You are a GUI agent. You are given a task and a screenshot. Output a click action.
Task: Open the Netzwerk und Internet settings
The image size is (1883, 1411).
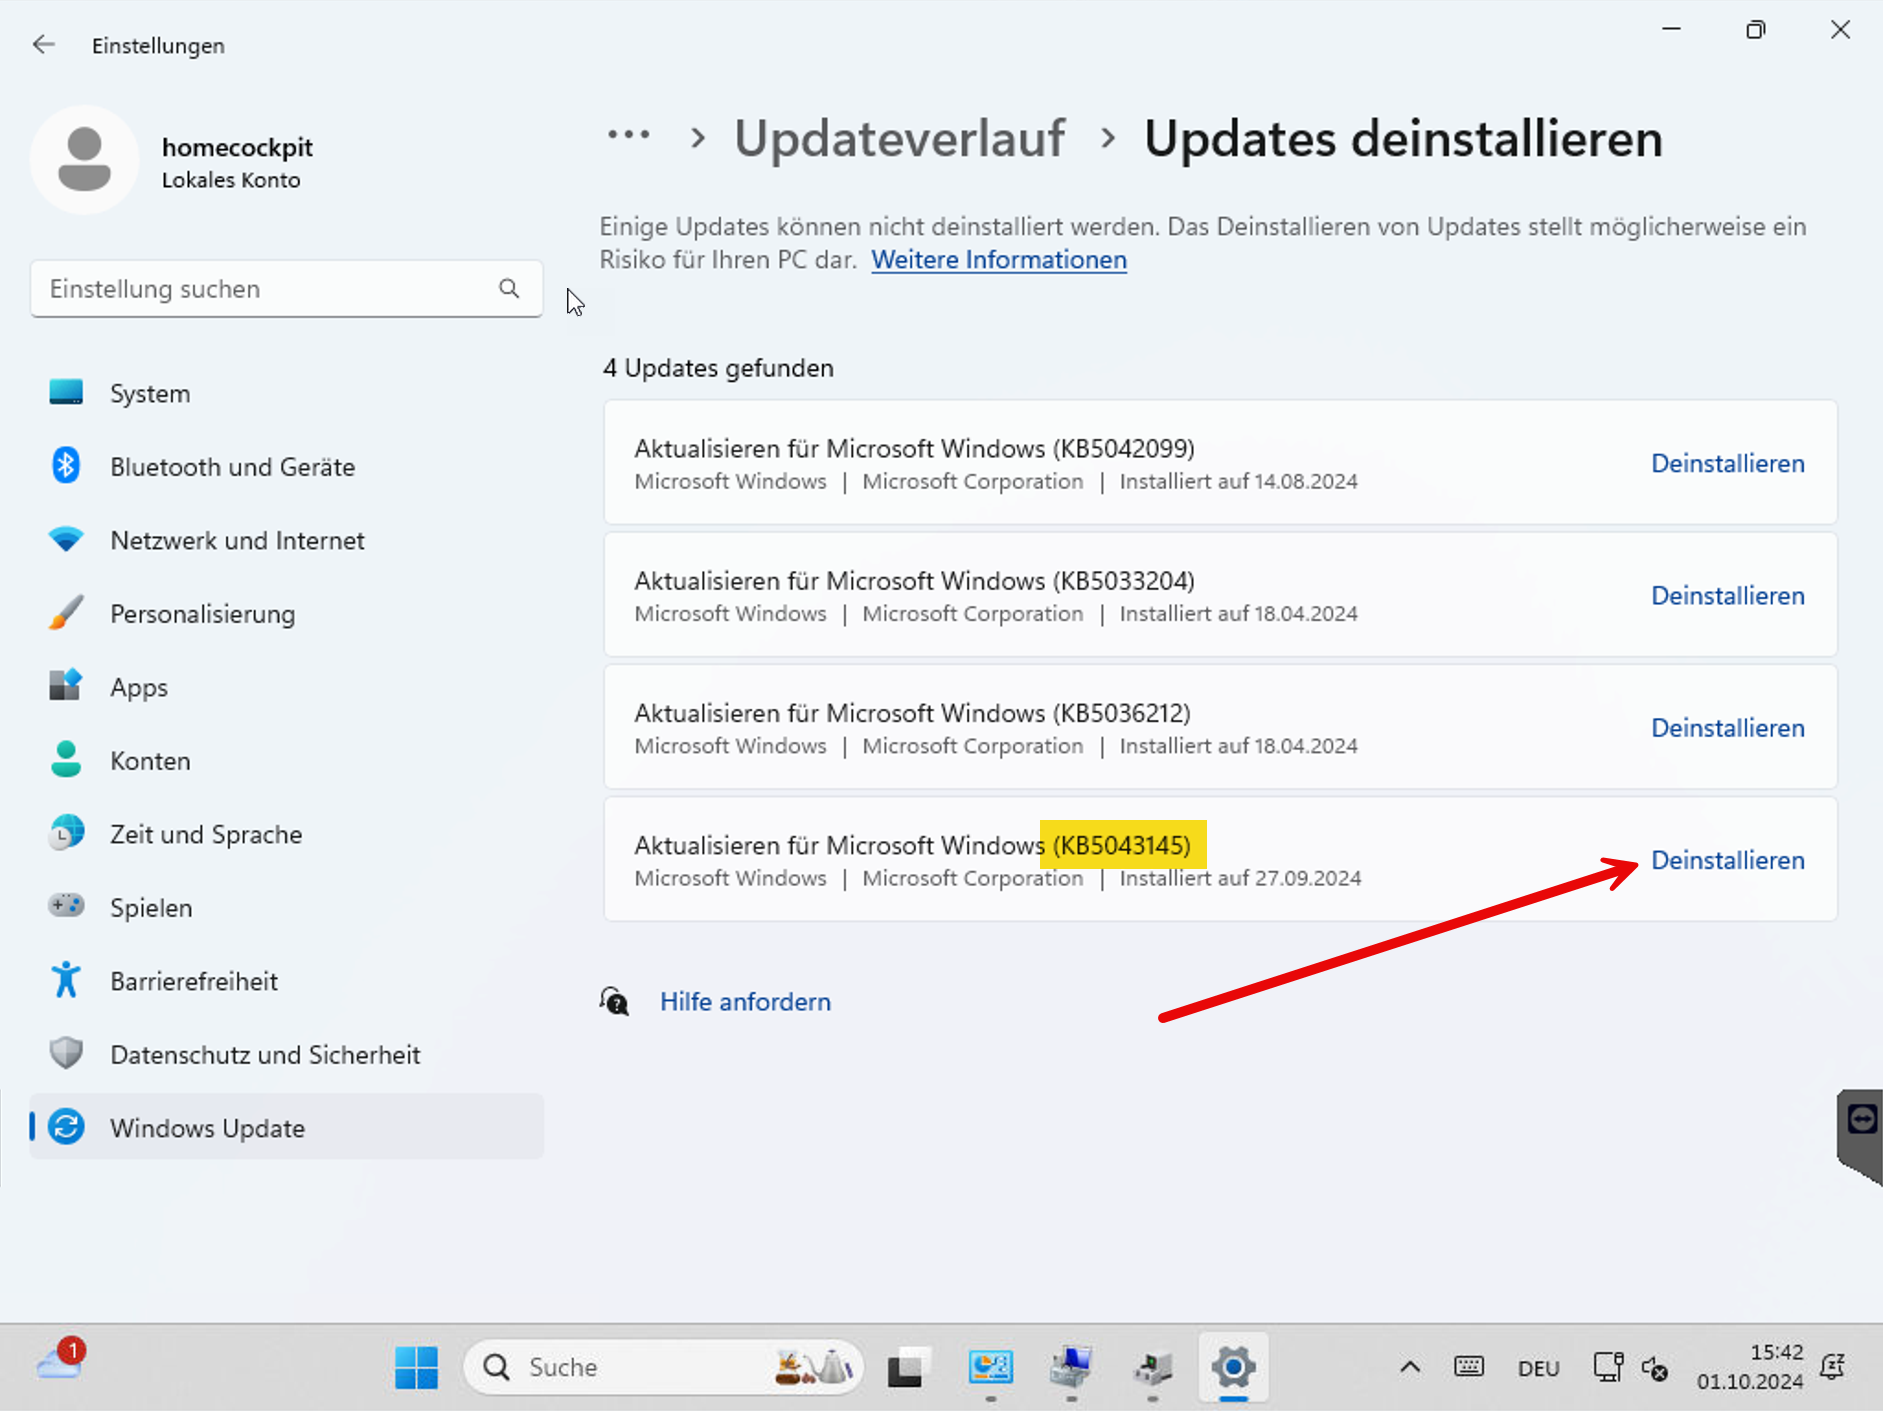[x=237, y=541]
